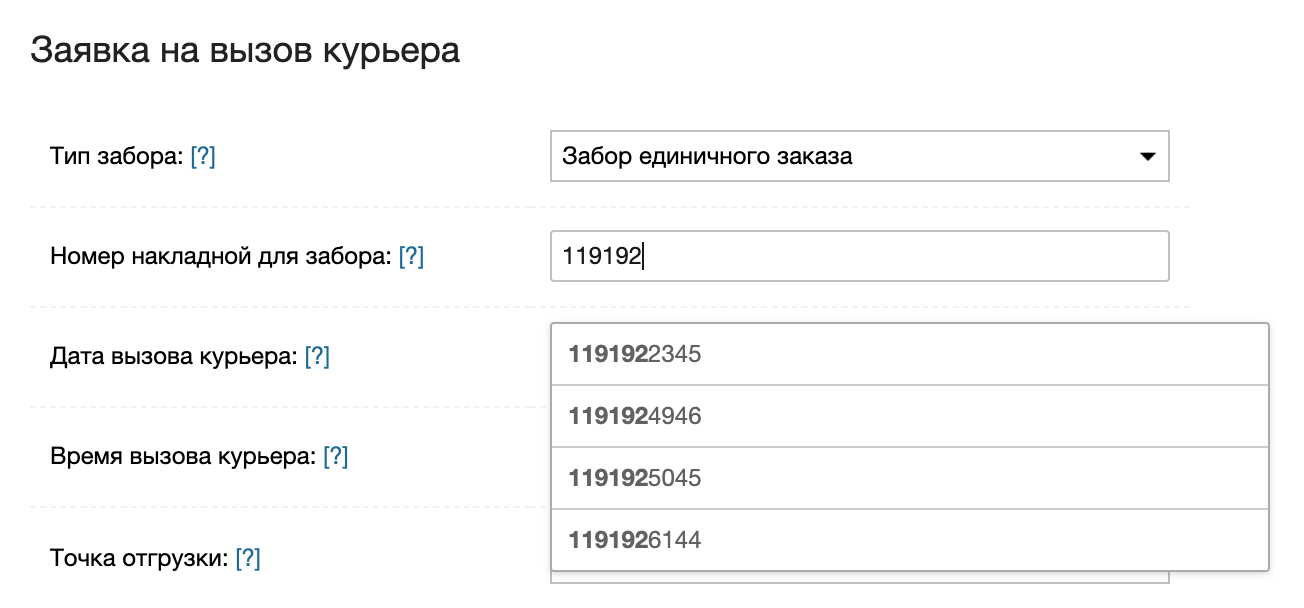Click the partially hidden Точка отгрузки field
This screenshot has width=1304, height=608.
tap(858, 577)
